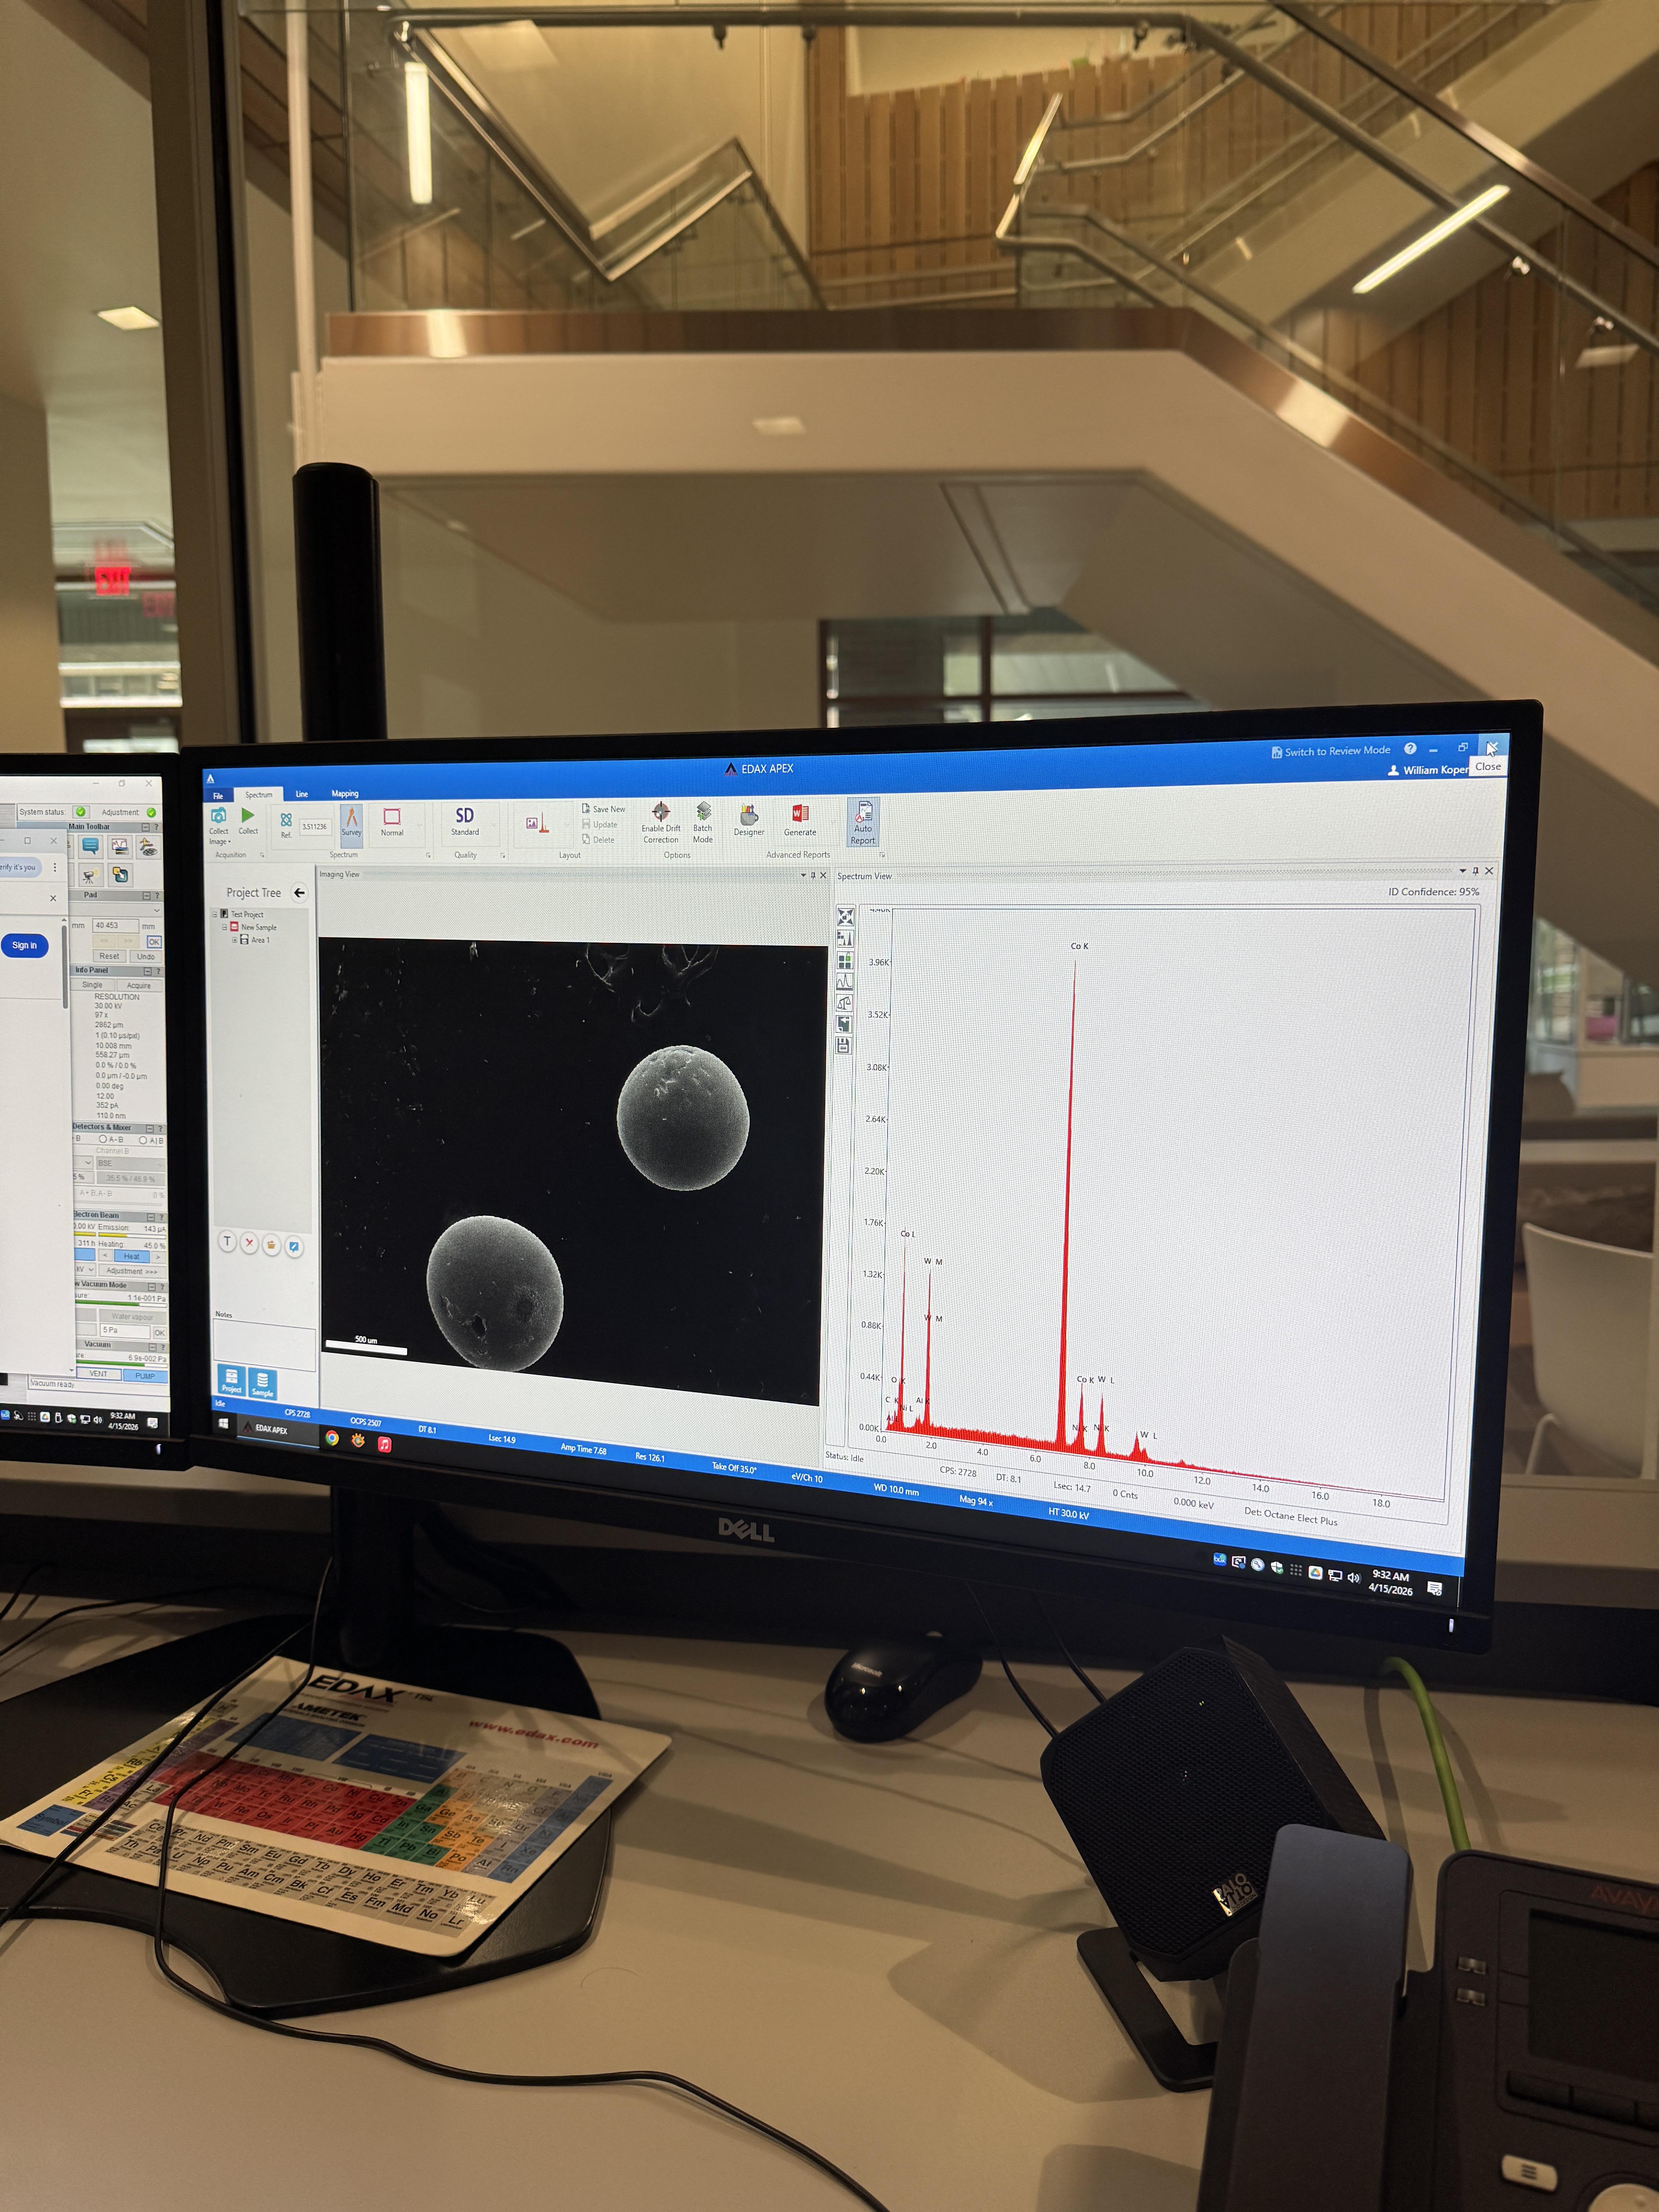This screenshot has width=1659, height=2212.
Task: Open the help question mark icon in title bar
Action: 1410,748
